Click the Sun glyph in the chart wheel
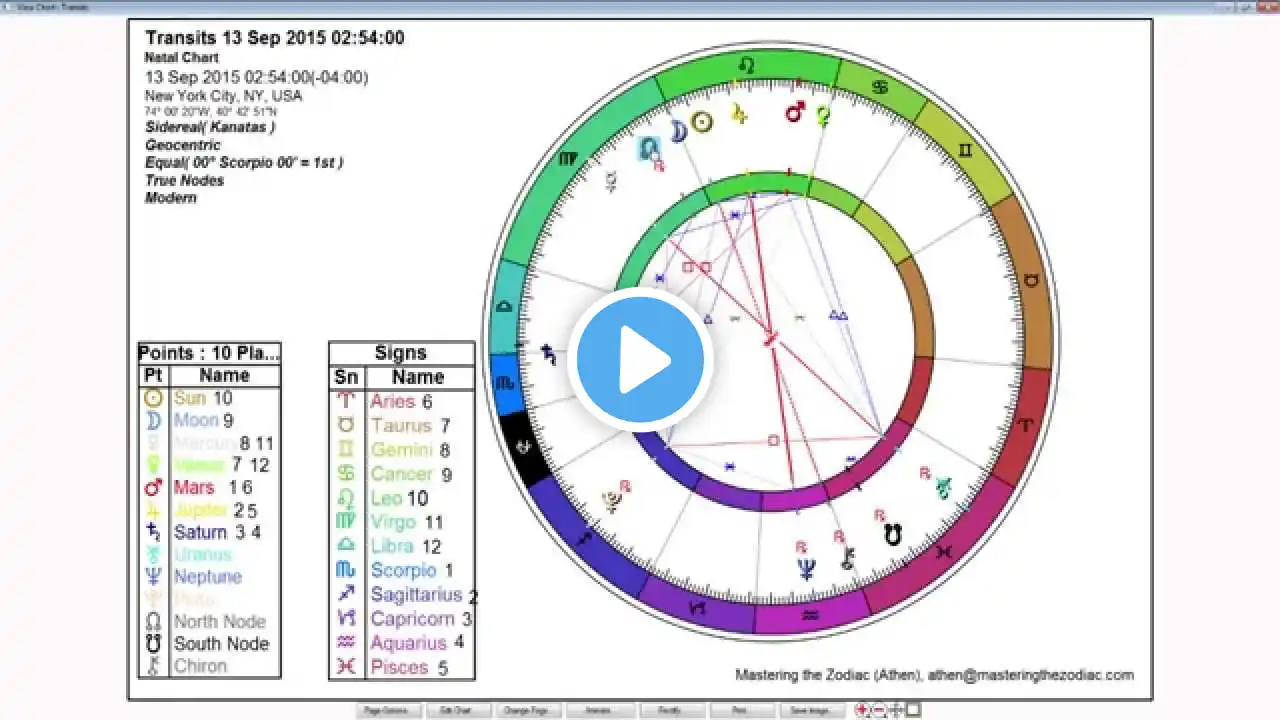The width and height of the screenshot is (1280, 720). point(703,122)
